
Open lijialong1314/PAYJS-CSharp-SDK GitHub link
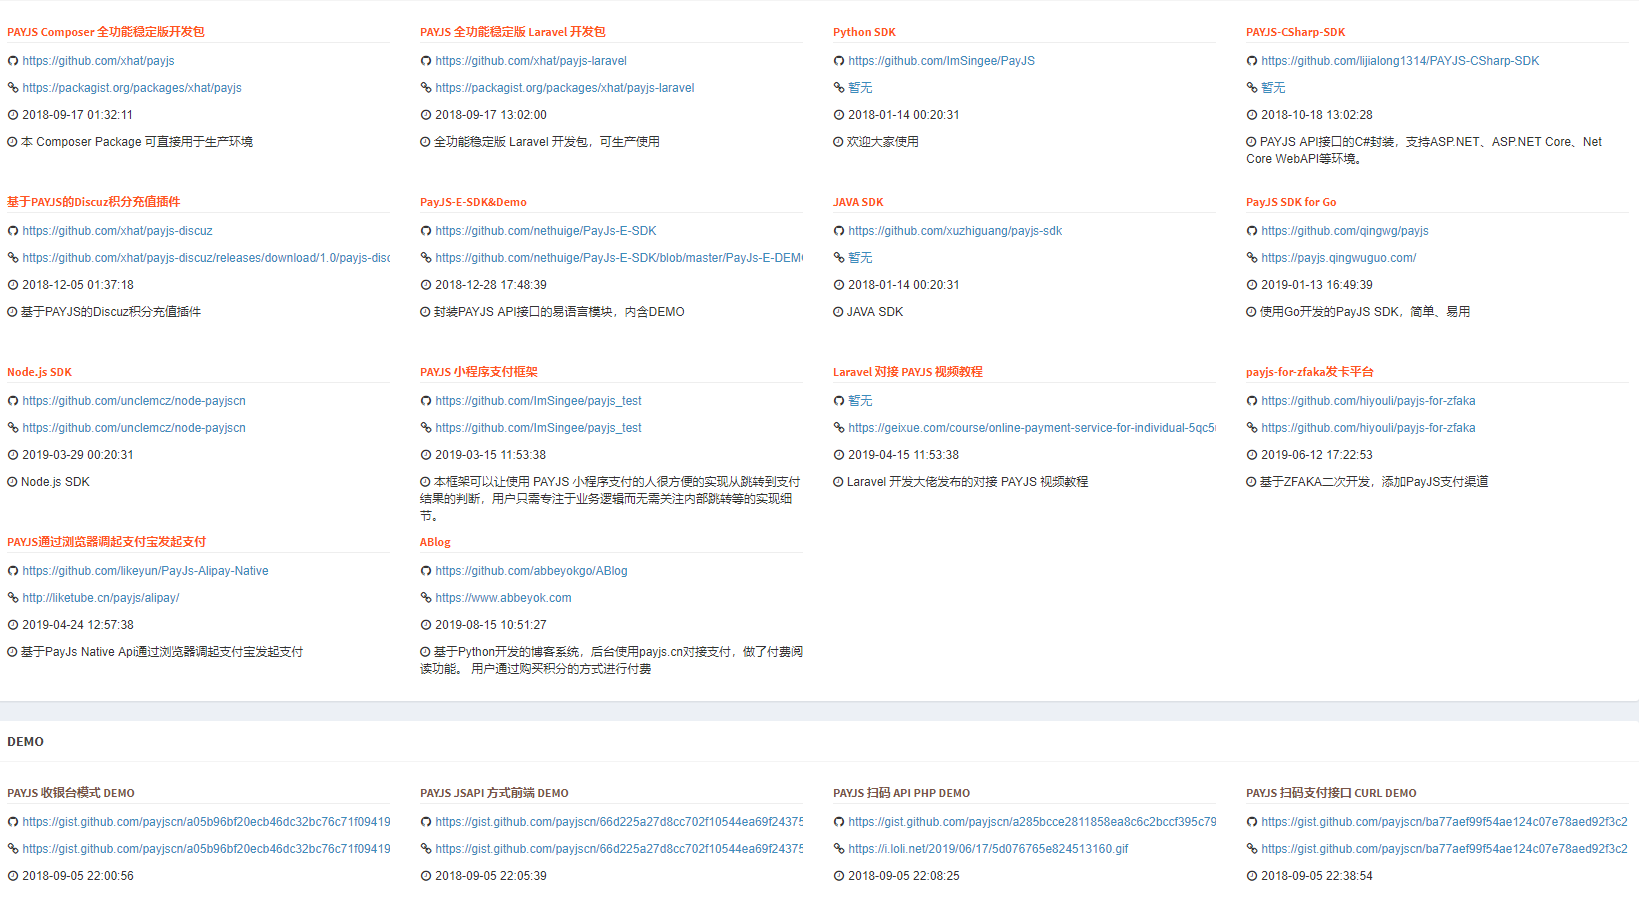pos(1400,61)
